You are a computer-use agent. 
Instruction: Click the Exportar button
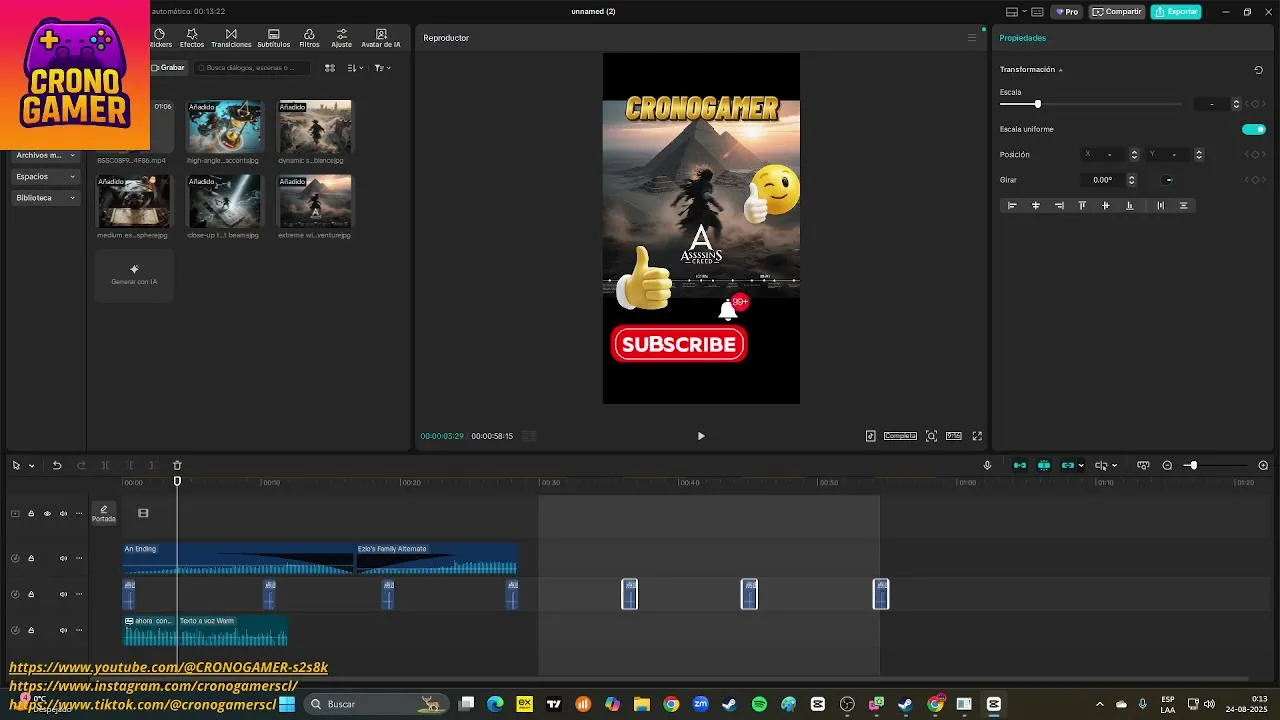click(x=1176, y=12)
